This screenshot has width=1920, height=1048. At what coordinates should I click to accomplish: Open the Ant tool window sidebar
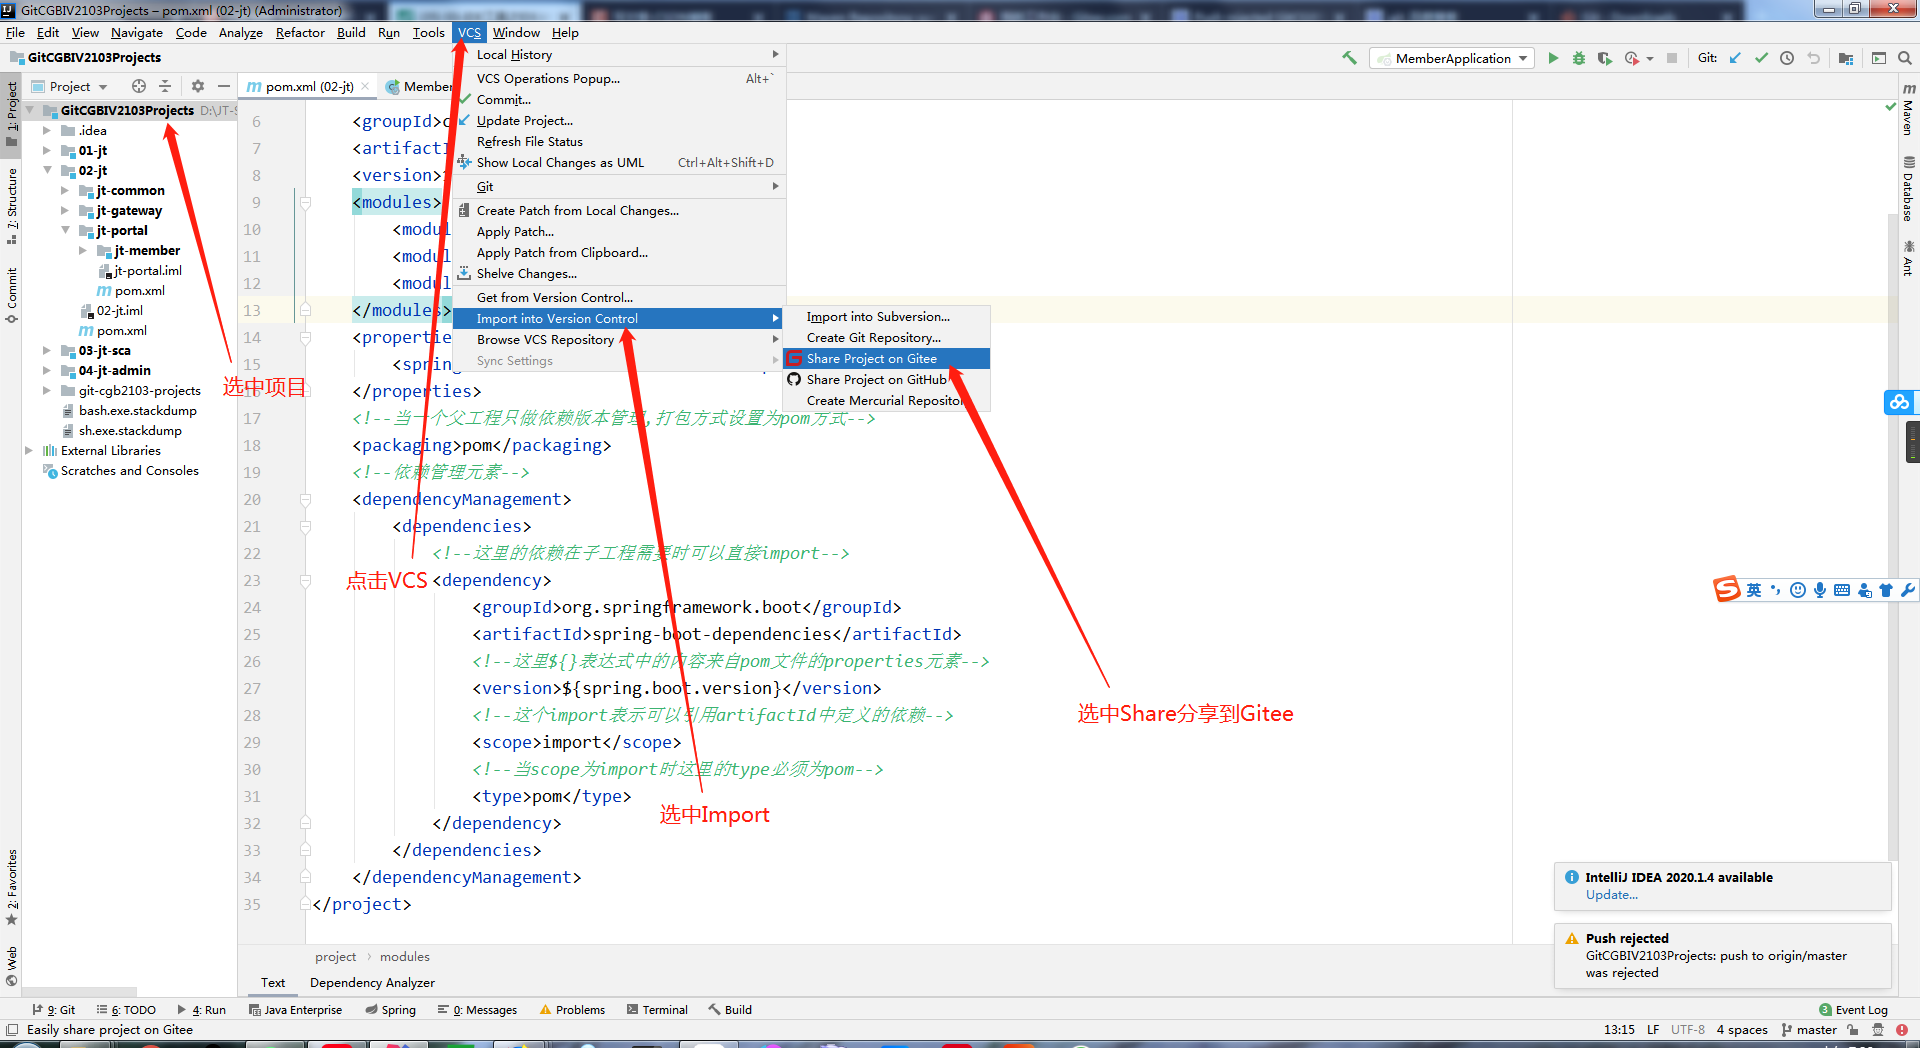(x=1908, y=258)
